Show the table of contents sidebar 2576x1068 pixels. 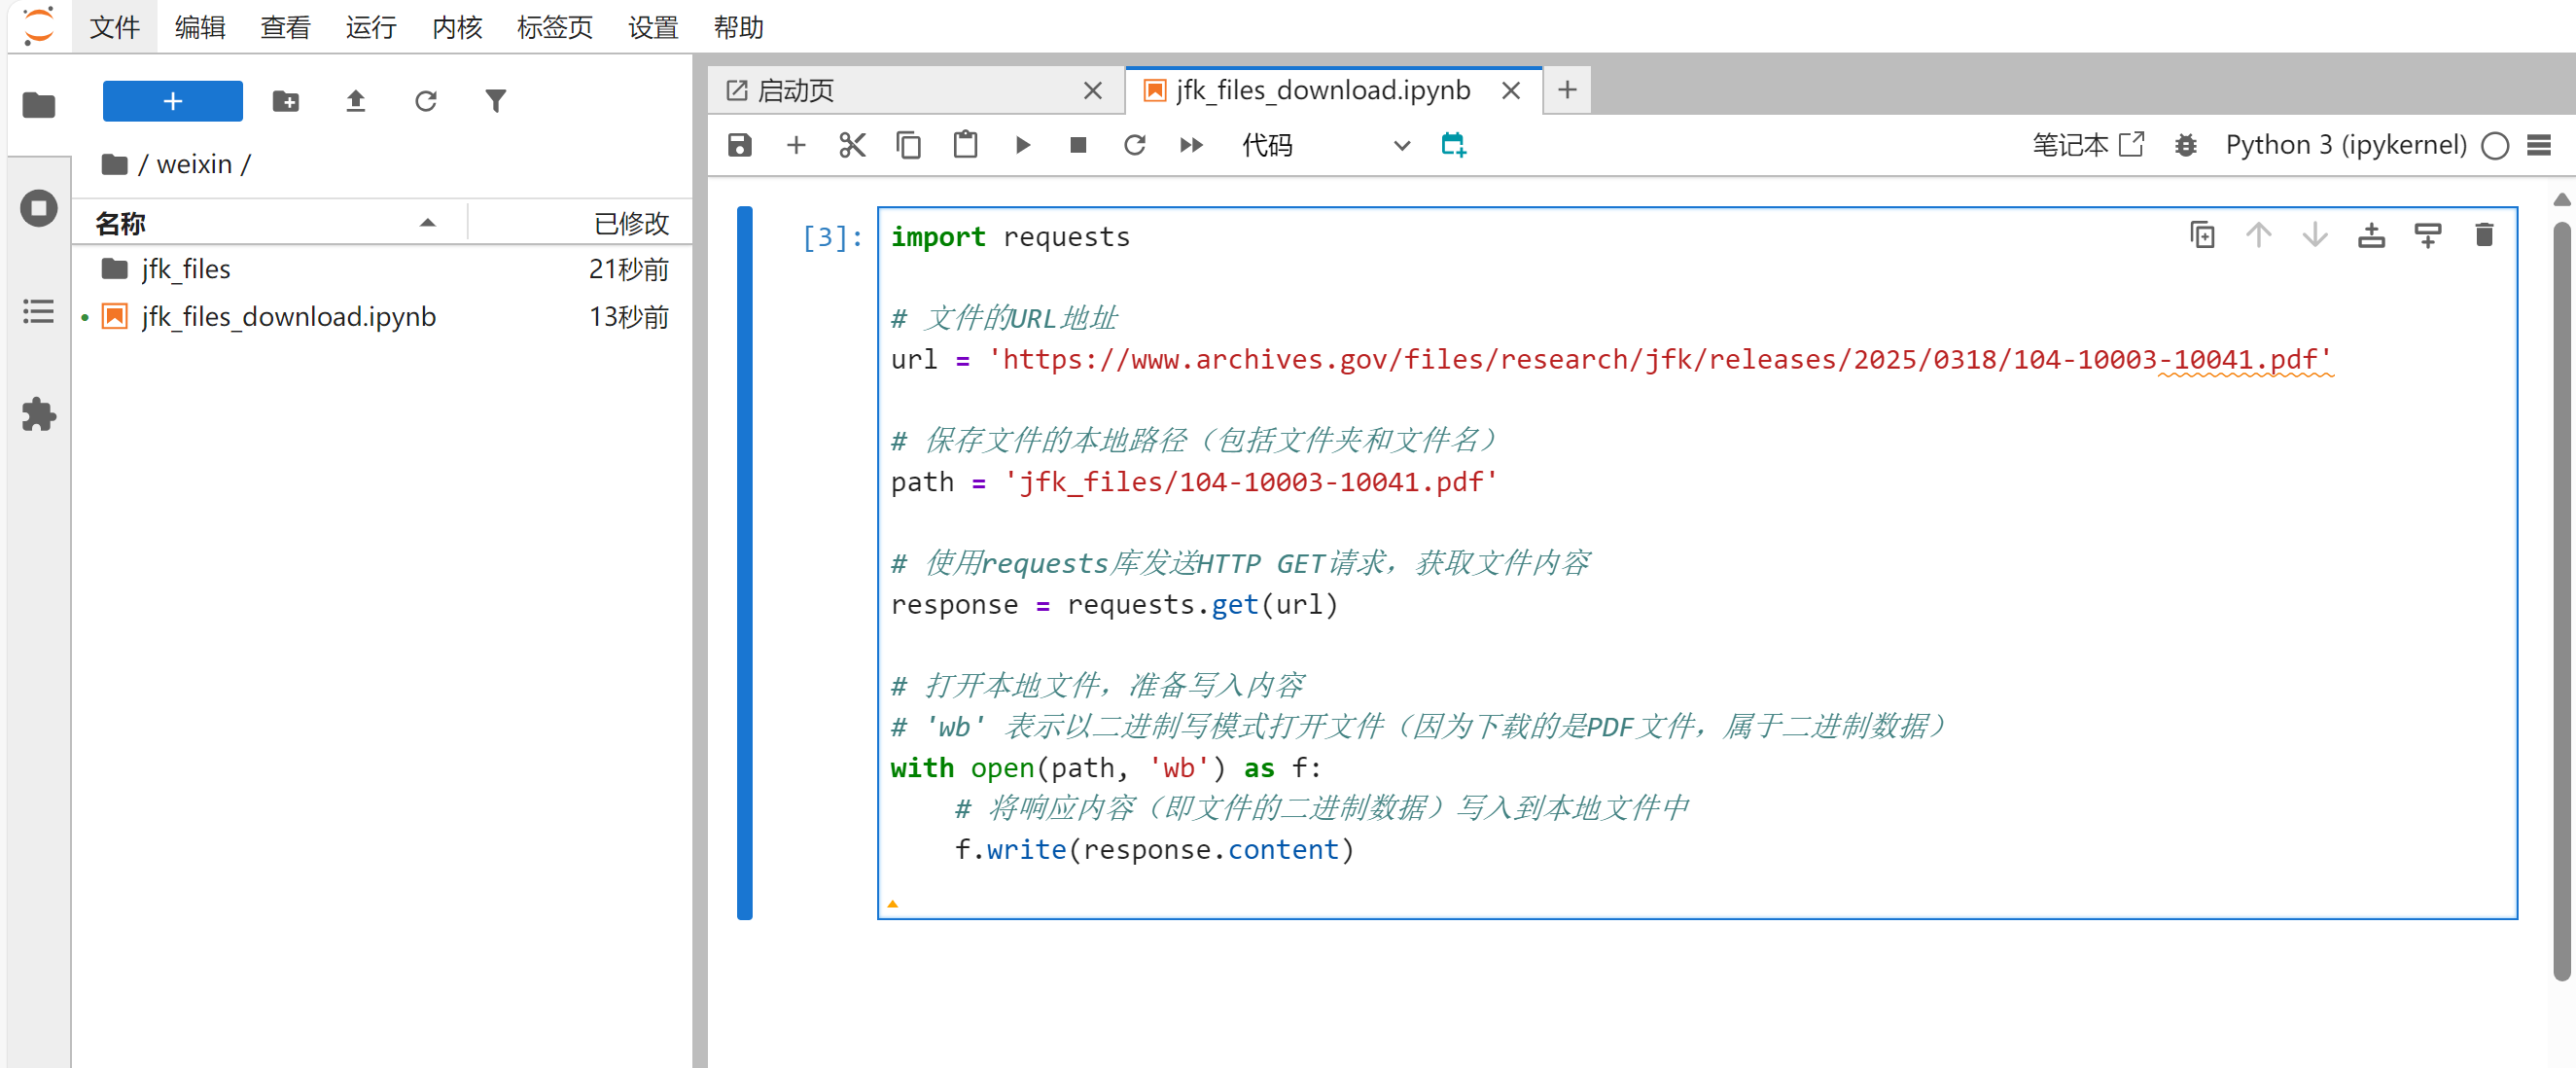pyautogui.click(x=38, y=311)
